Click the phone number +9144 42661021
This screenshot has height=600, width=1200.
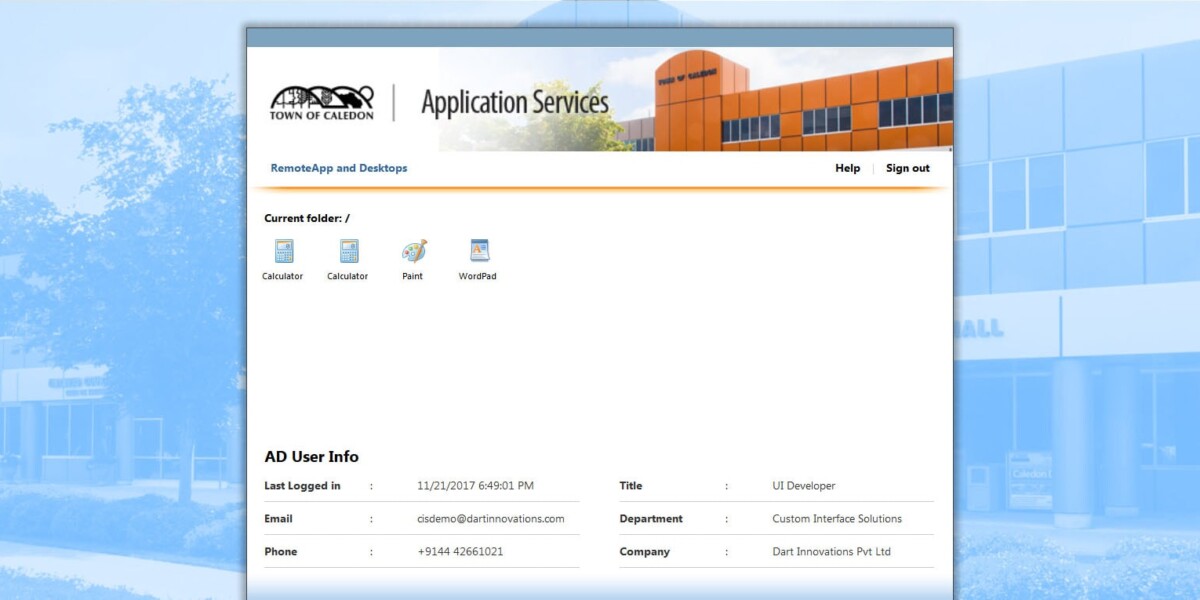460,552
